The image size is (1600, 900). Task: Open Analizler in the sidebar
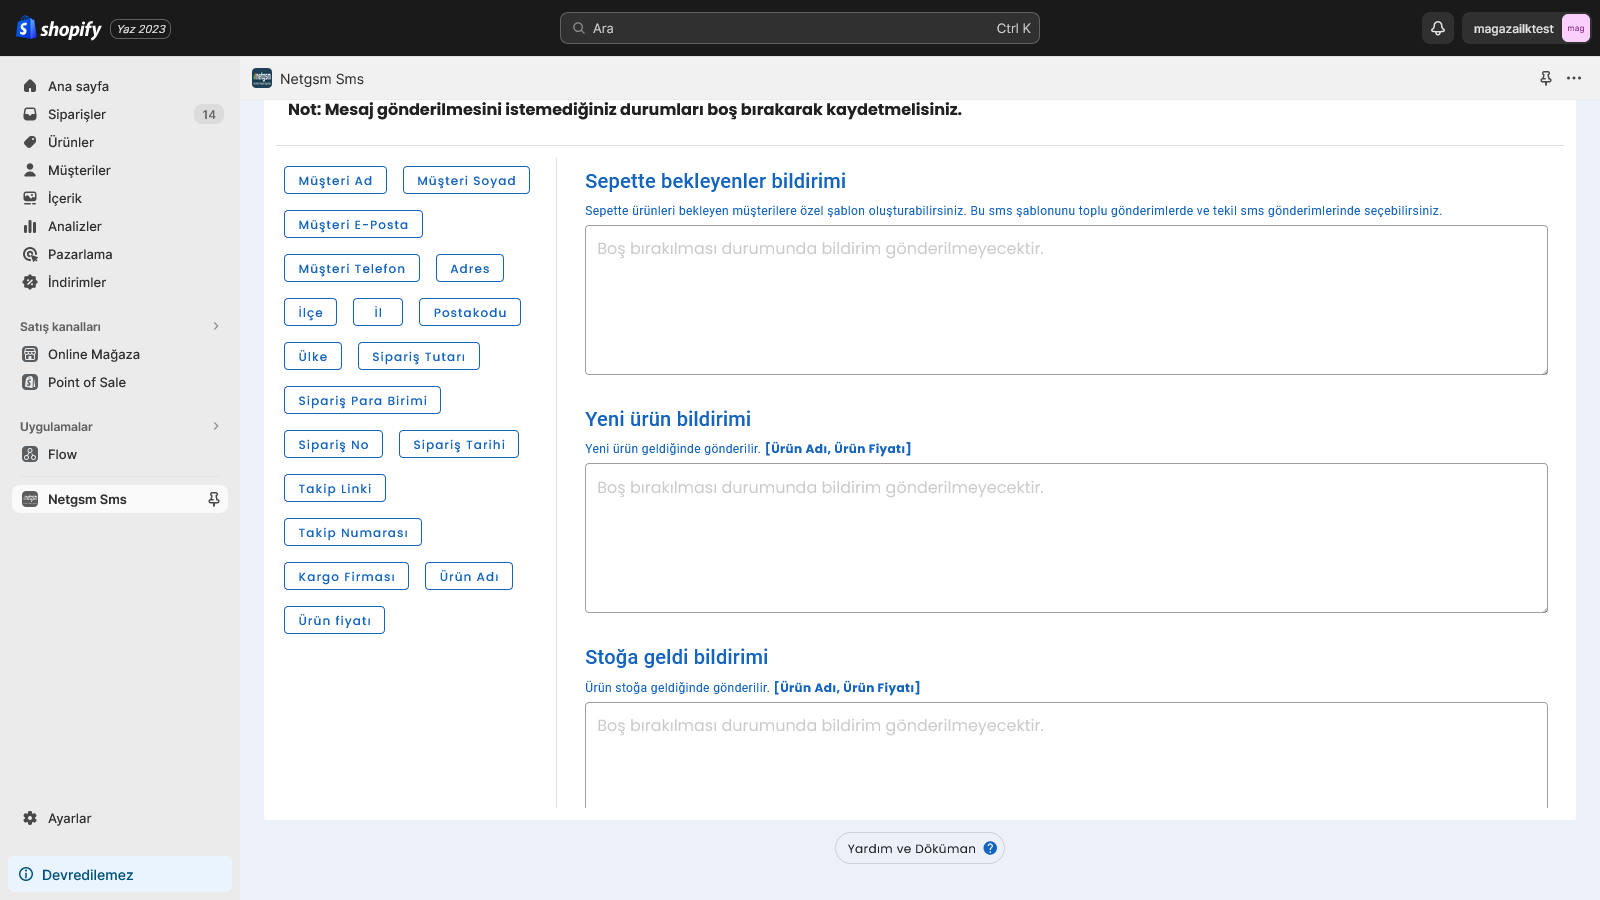tap(120, 226)
